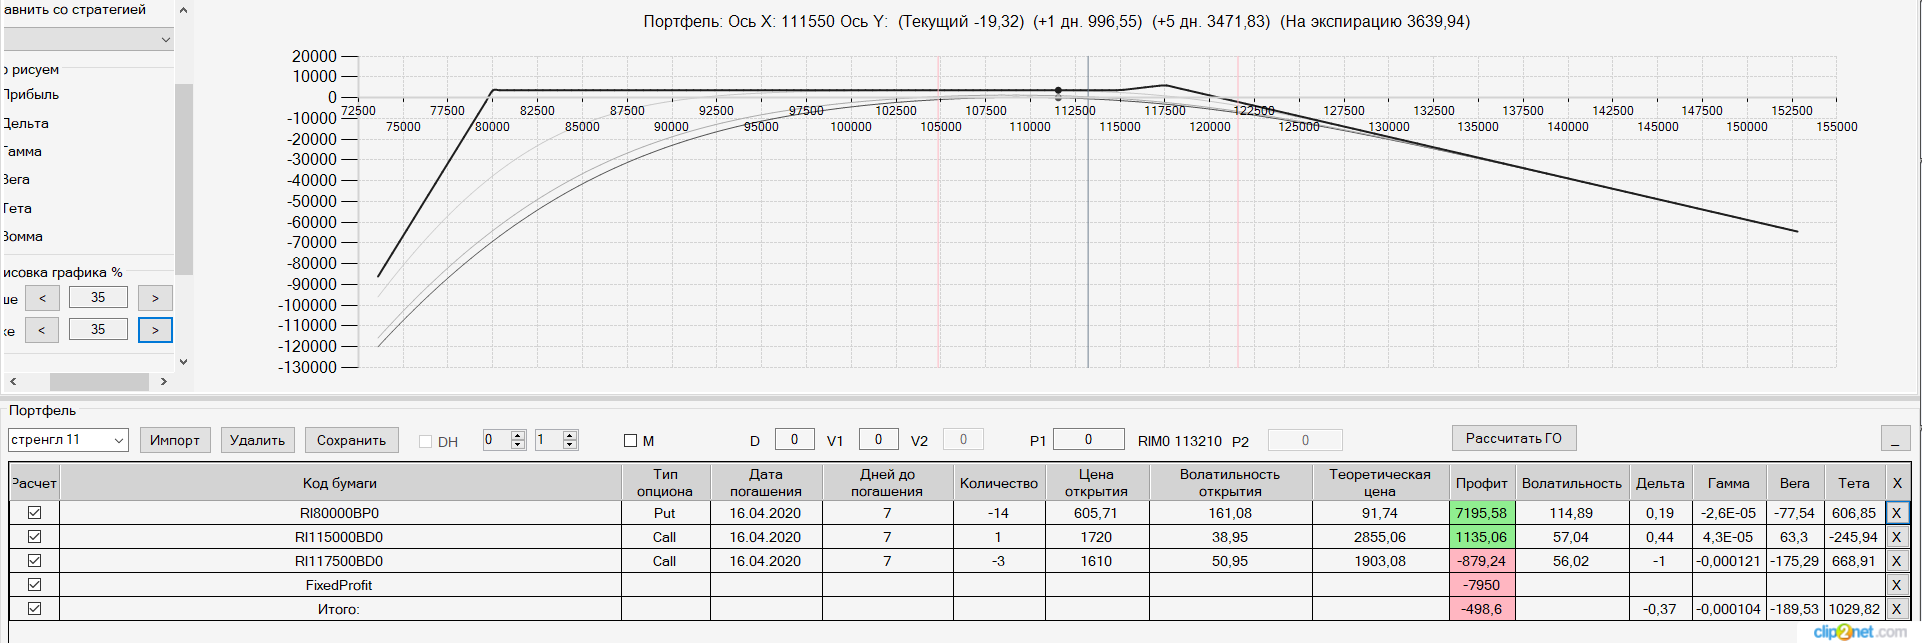Click the Профит column header
1922x643 pixels.
coord(1481,483)
